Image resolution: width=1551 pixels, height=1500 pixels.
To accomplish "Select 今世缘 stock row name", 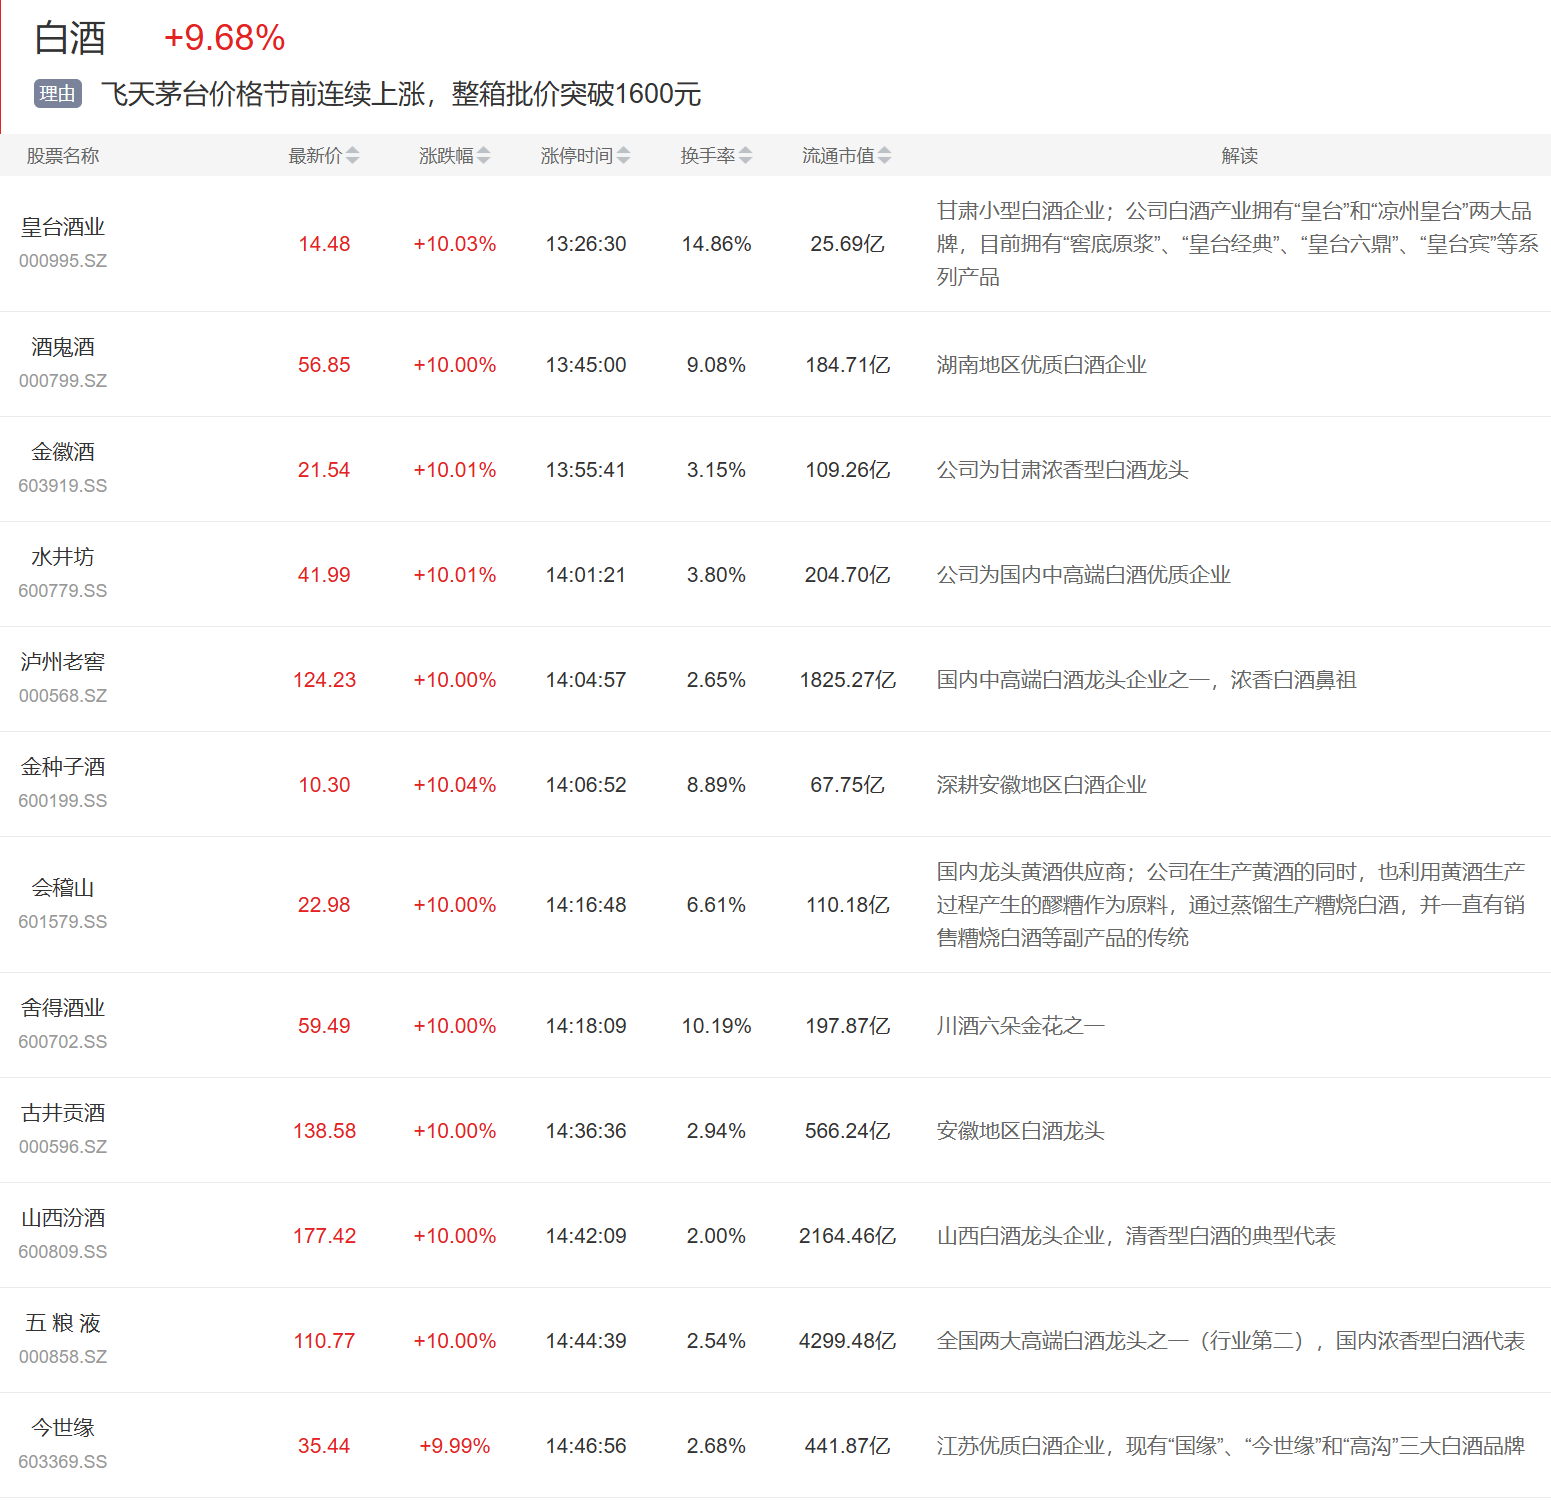I will (63, 1429).
